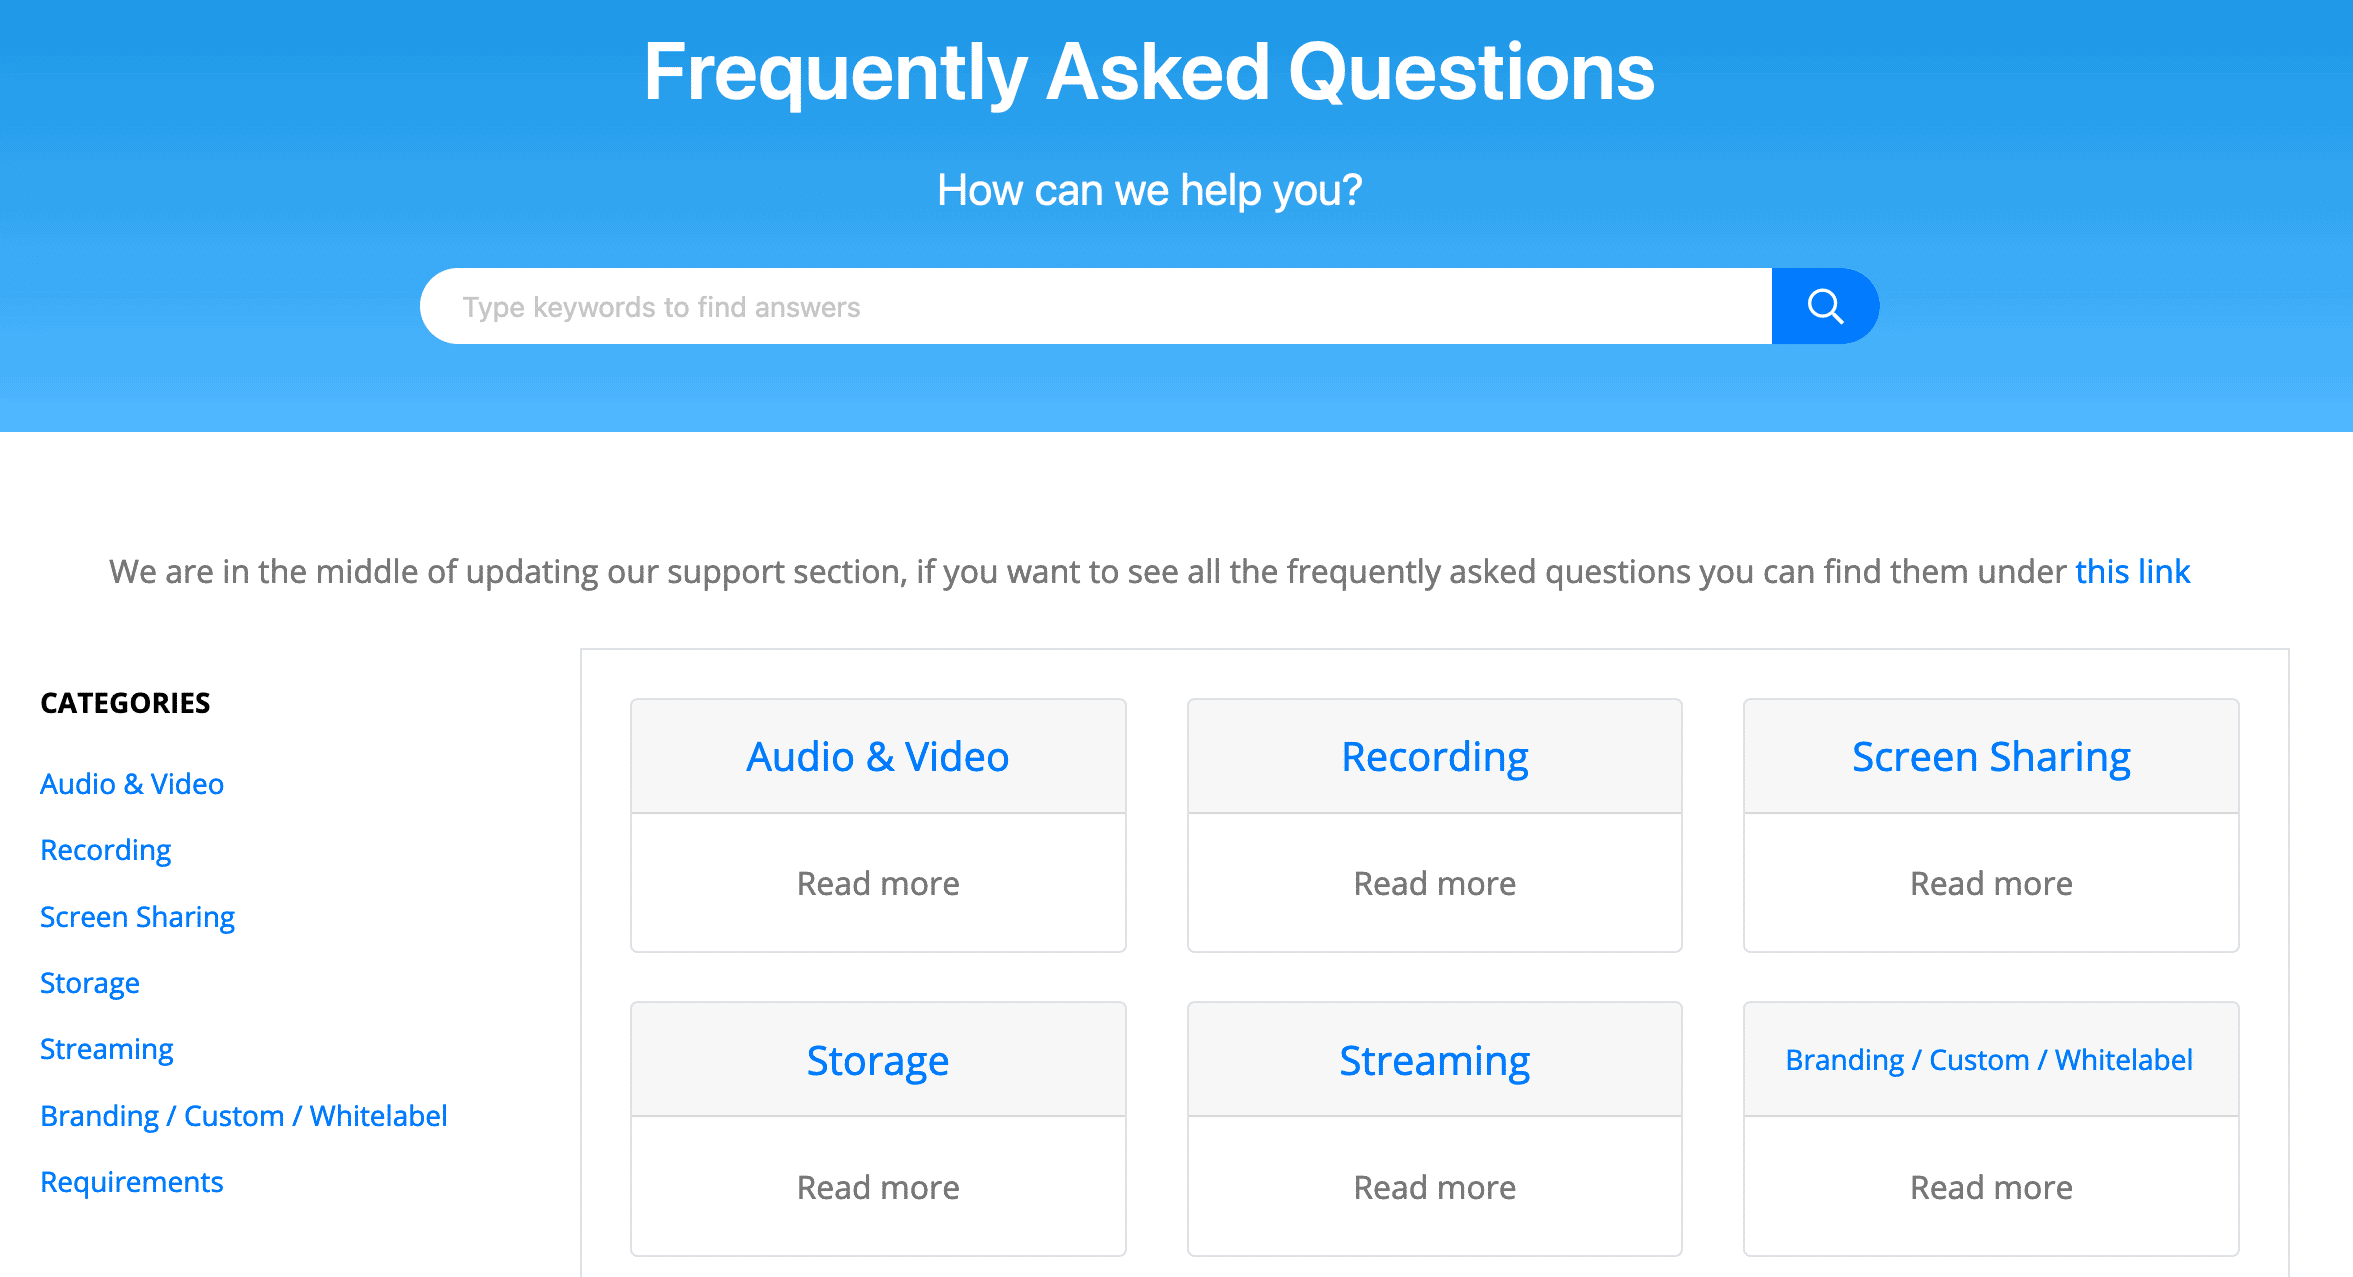This screenshot has width=2353, height=1277.
Task: Select Screen Sharing in the Categories sidebar
Action: tap(138, 917)
